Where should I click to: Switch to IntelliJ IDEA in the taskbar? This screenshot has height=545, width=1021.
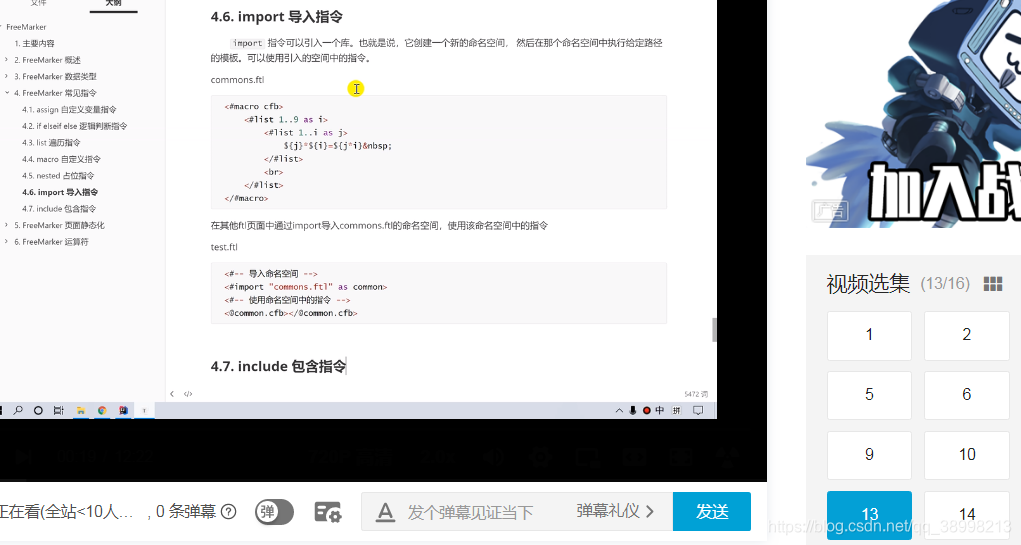(x=123, y=410)
